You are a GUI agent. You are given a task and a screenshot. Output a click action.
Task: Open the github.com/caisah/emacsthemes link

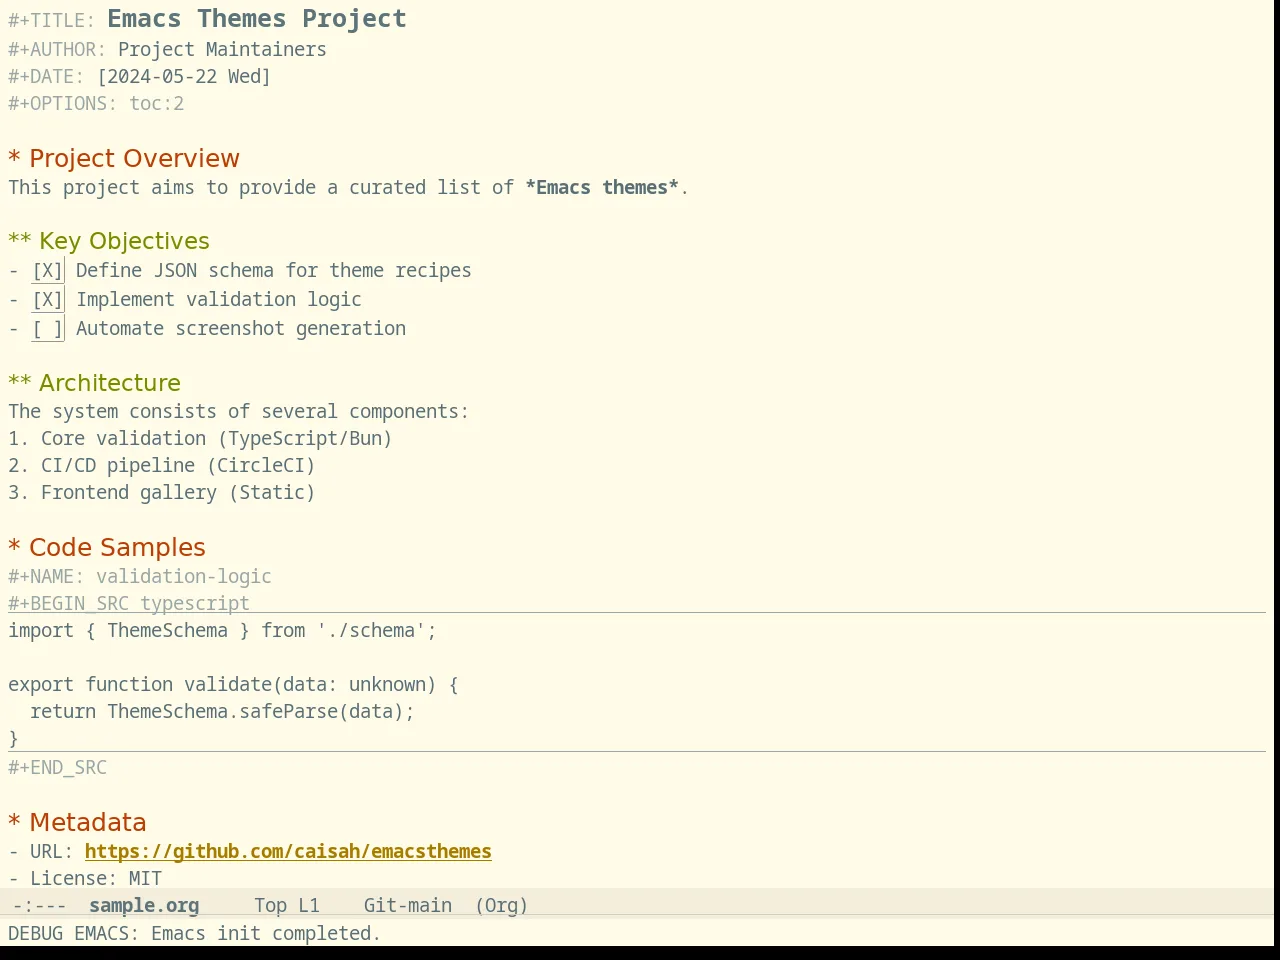(288, 851)
